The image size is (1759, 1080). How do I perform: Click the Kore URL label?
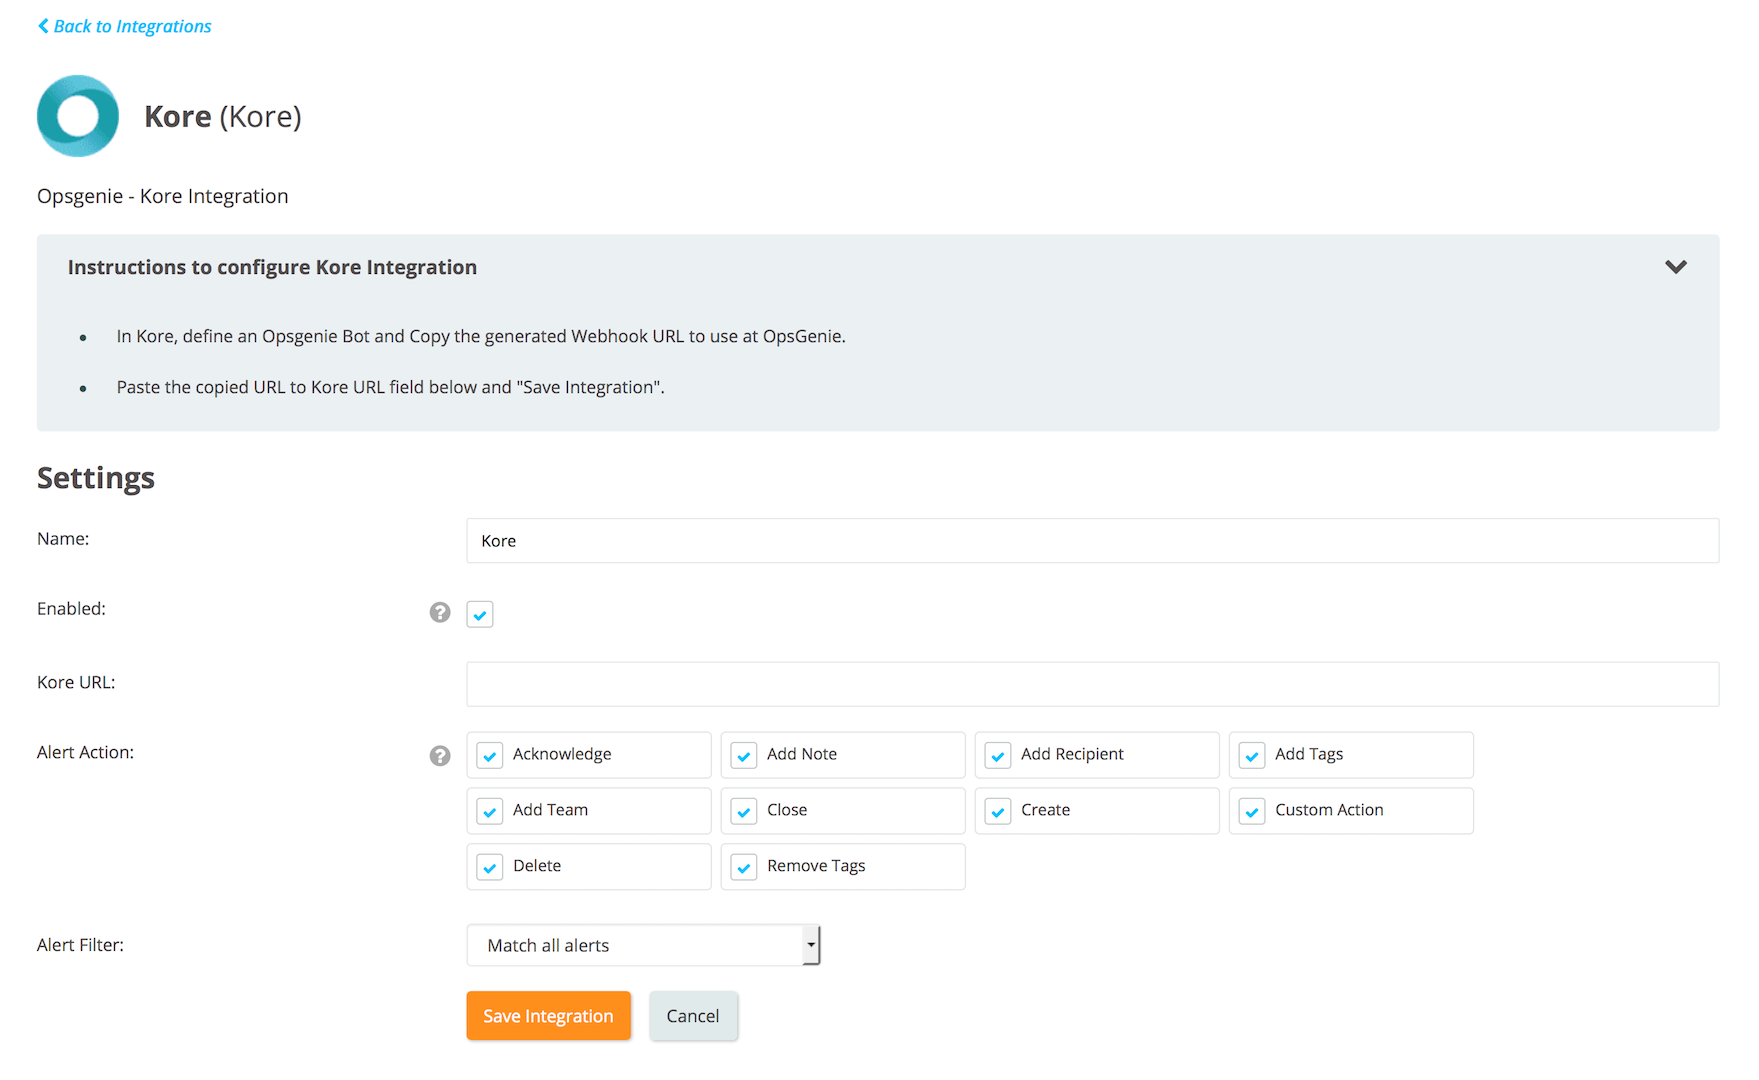pyautogui.click(x=76, y=682)
